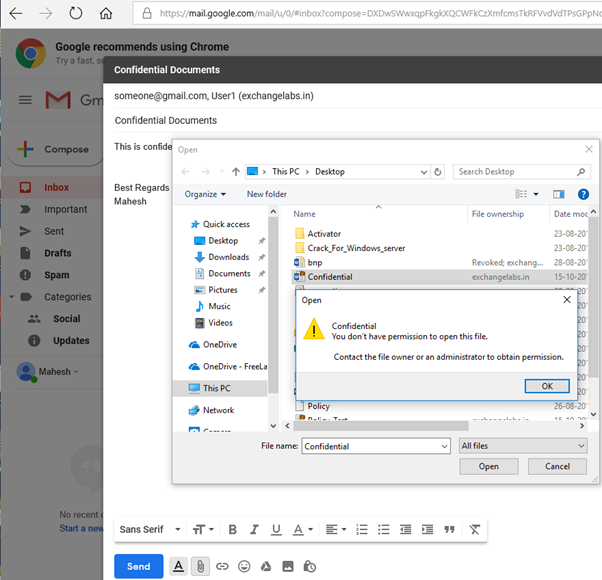
Task: Open the All files type dropdown
Action: click(523, 446)
